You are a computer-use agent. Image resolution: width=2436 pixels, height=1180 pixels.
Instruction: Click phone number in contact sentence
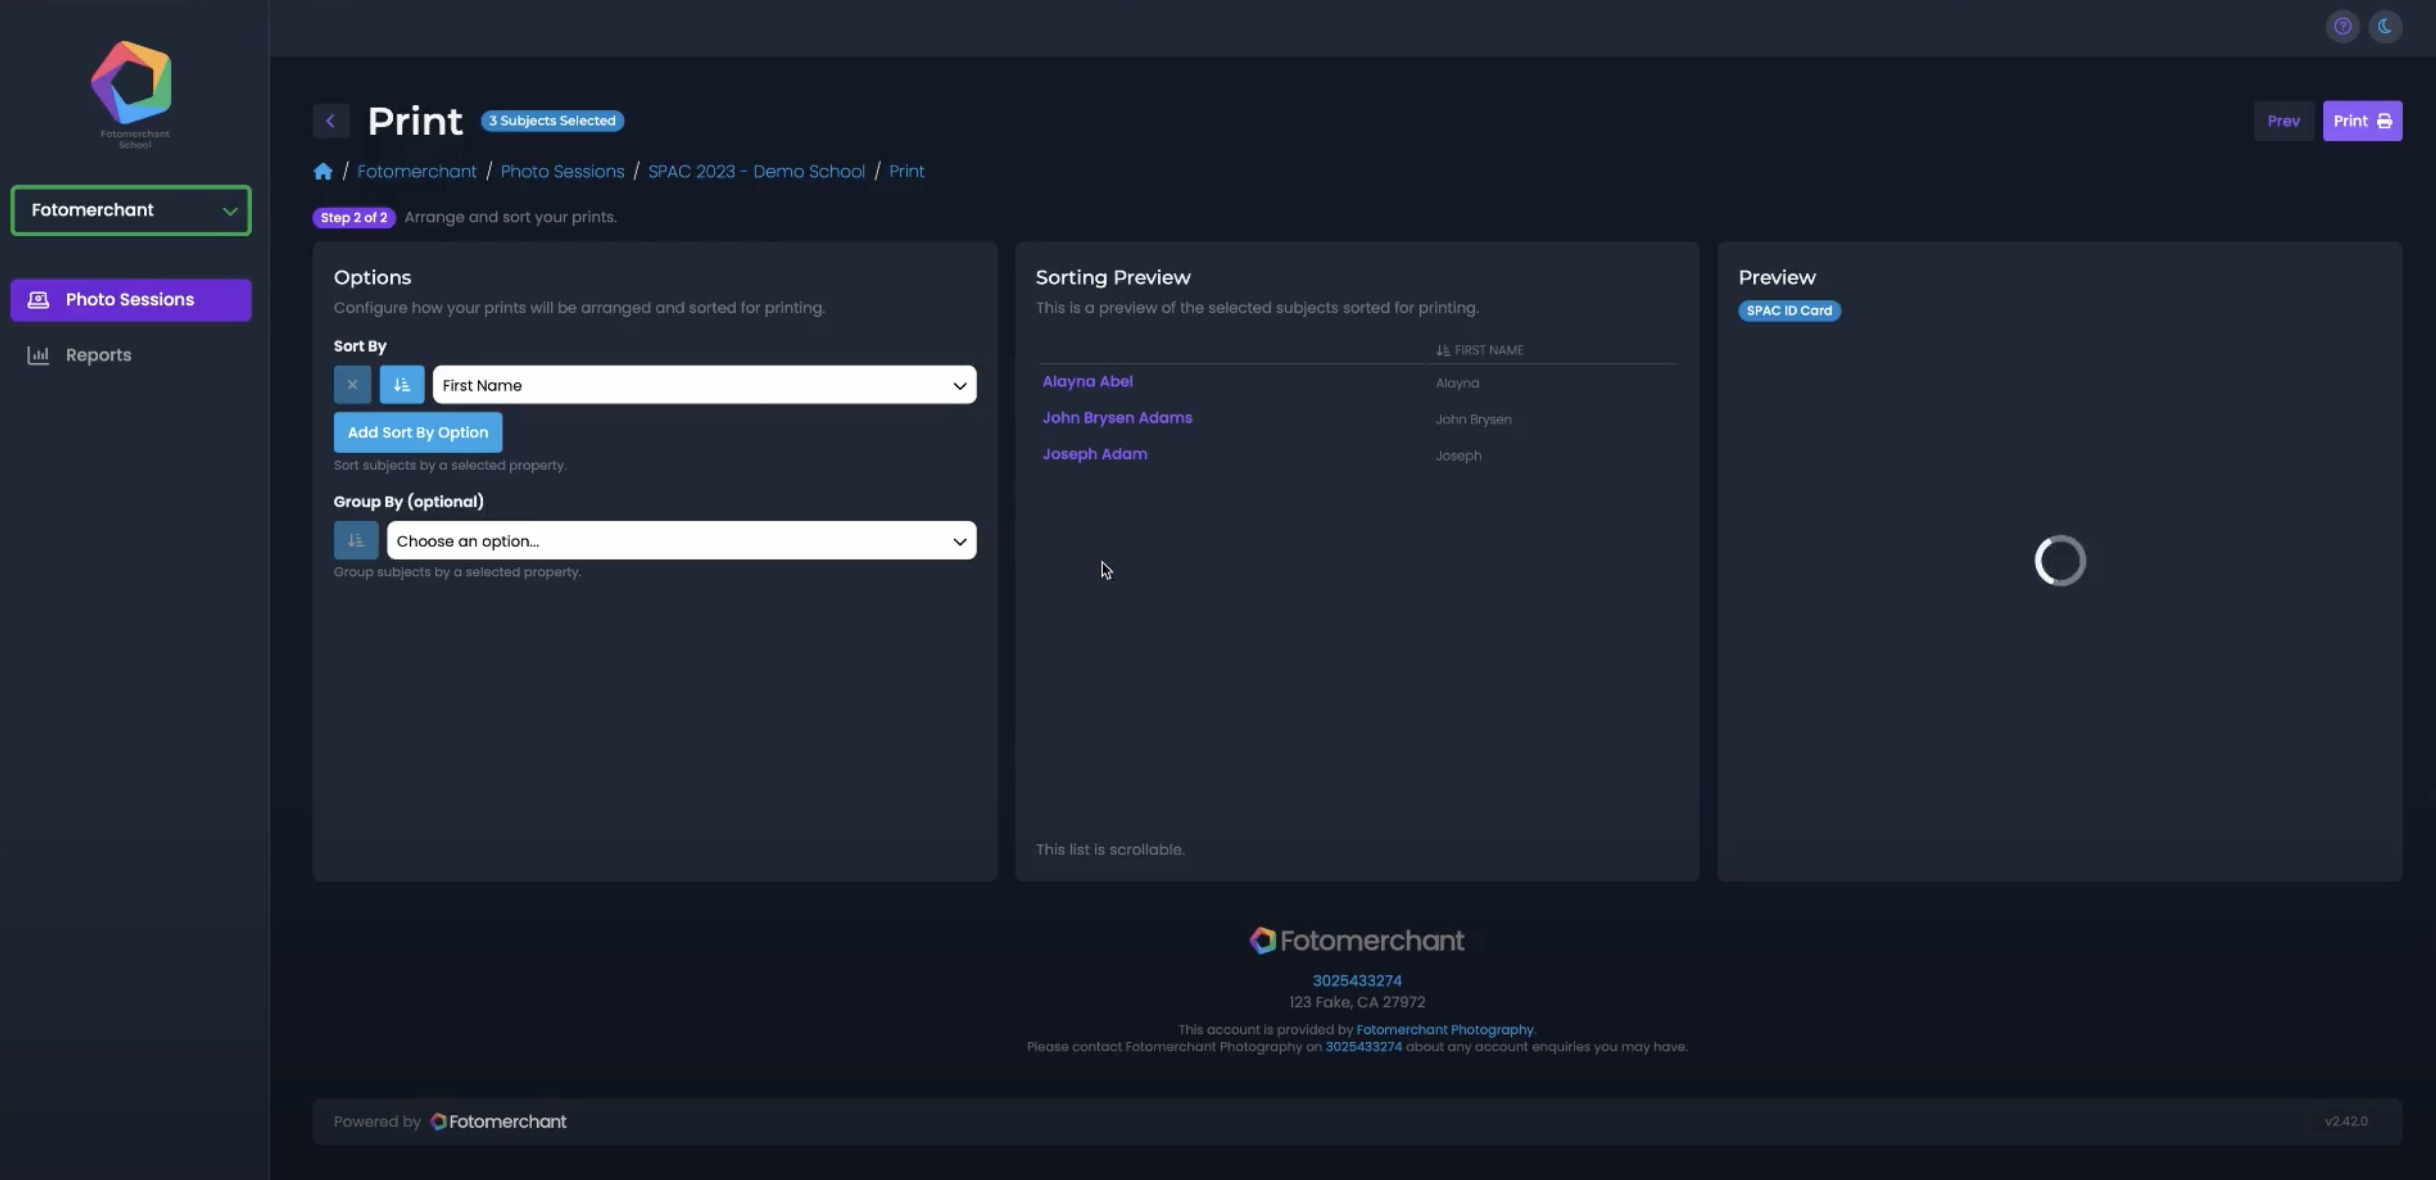coord(1363,1047)
